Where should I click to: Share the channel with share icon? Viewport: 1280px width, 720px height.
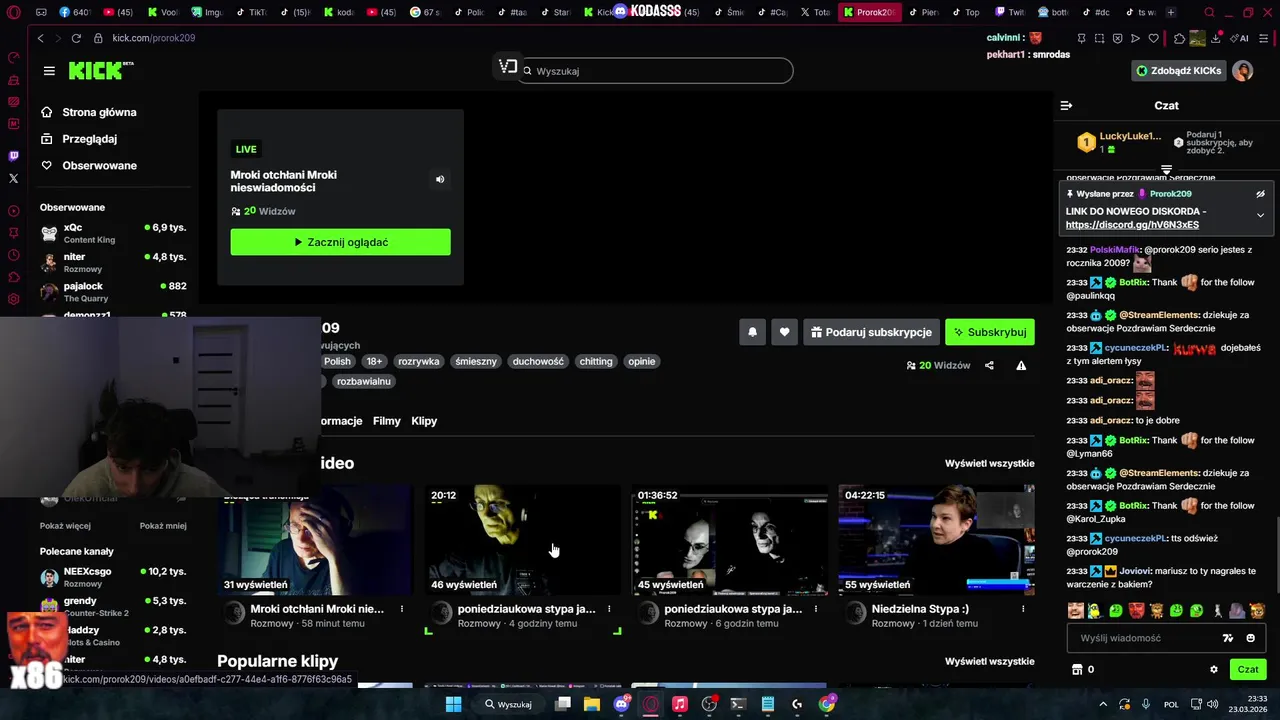989,365
